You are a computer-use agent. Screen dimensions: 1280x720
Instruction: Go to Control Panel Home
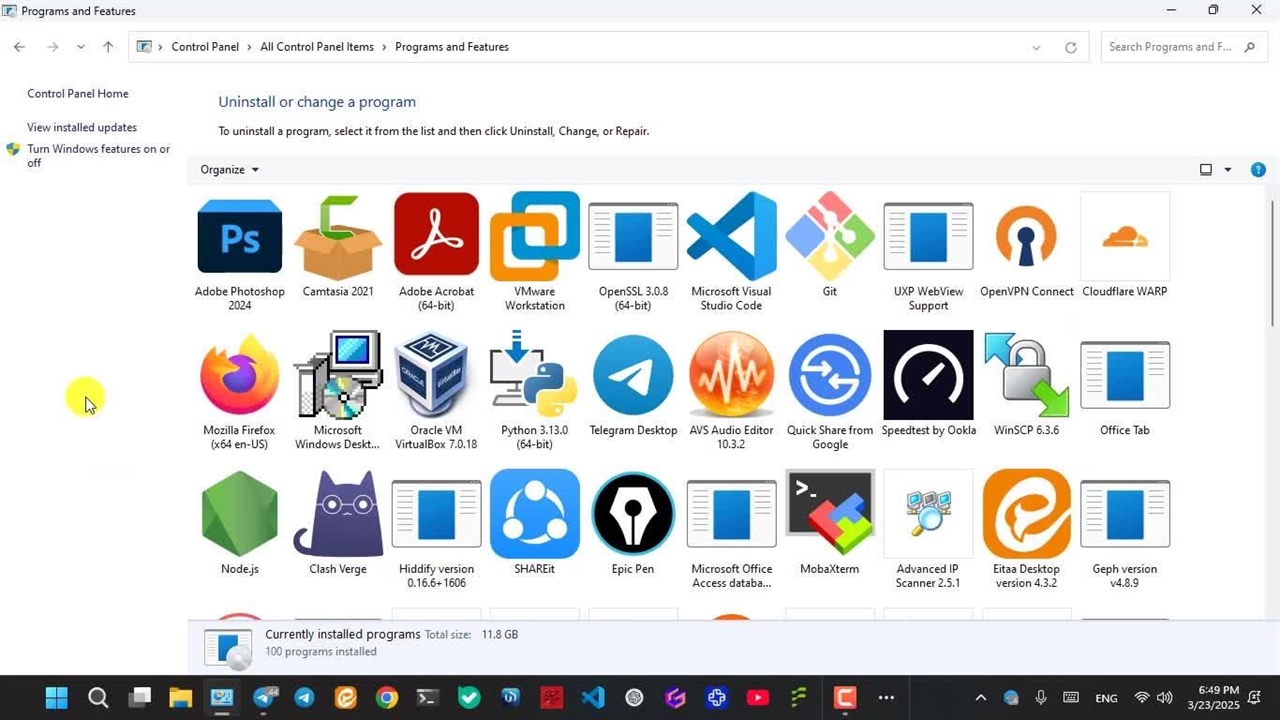click(x=78, y=94)
